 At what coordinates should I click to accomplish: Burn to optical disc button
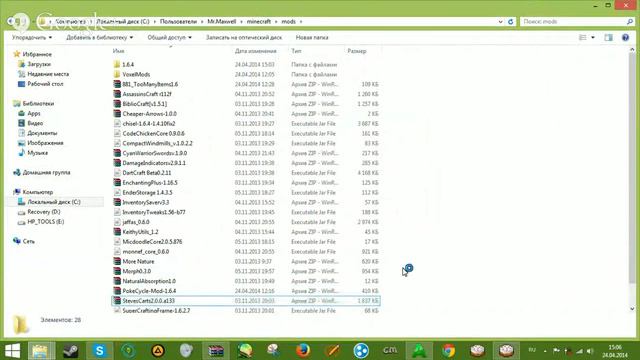click(x=244, y=38)
